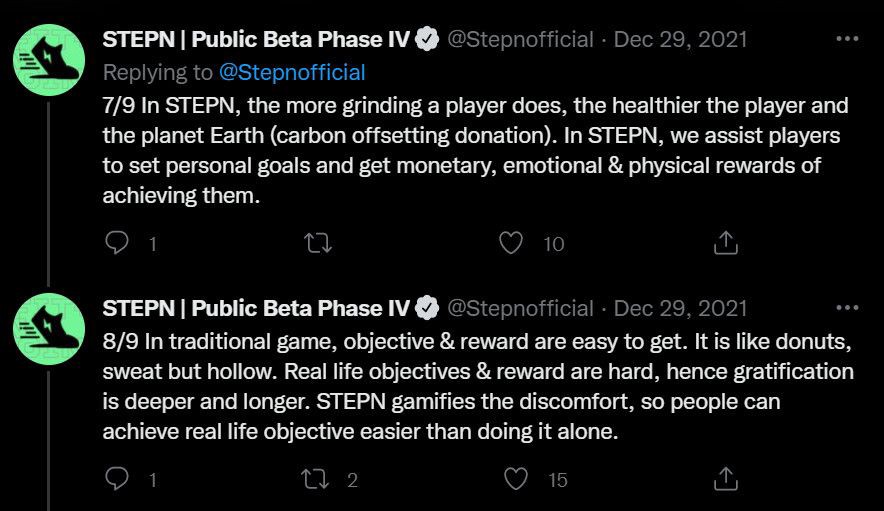Reply to the 7/9 tweet
This screenshot has width=884, height=511.
[x=118, y=243]
